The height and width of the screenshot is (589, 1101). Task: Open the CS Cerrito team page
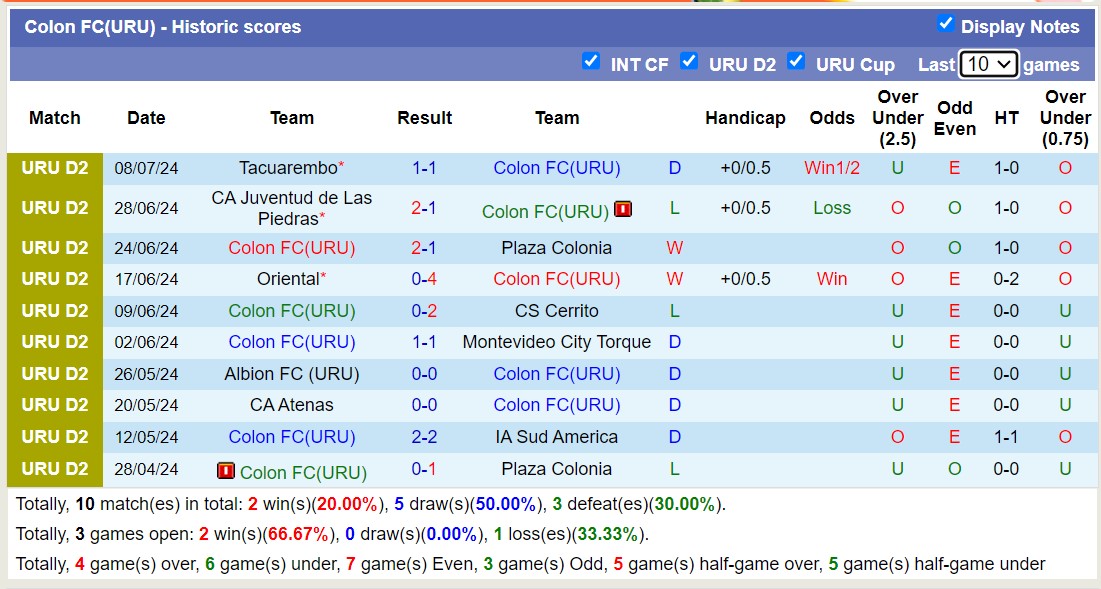tap(556, 310)
